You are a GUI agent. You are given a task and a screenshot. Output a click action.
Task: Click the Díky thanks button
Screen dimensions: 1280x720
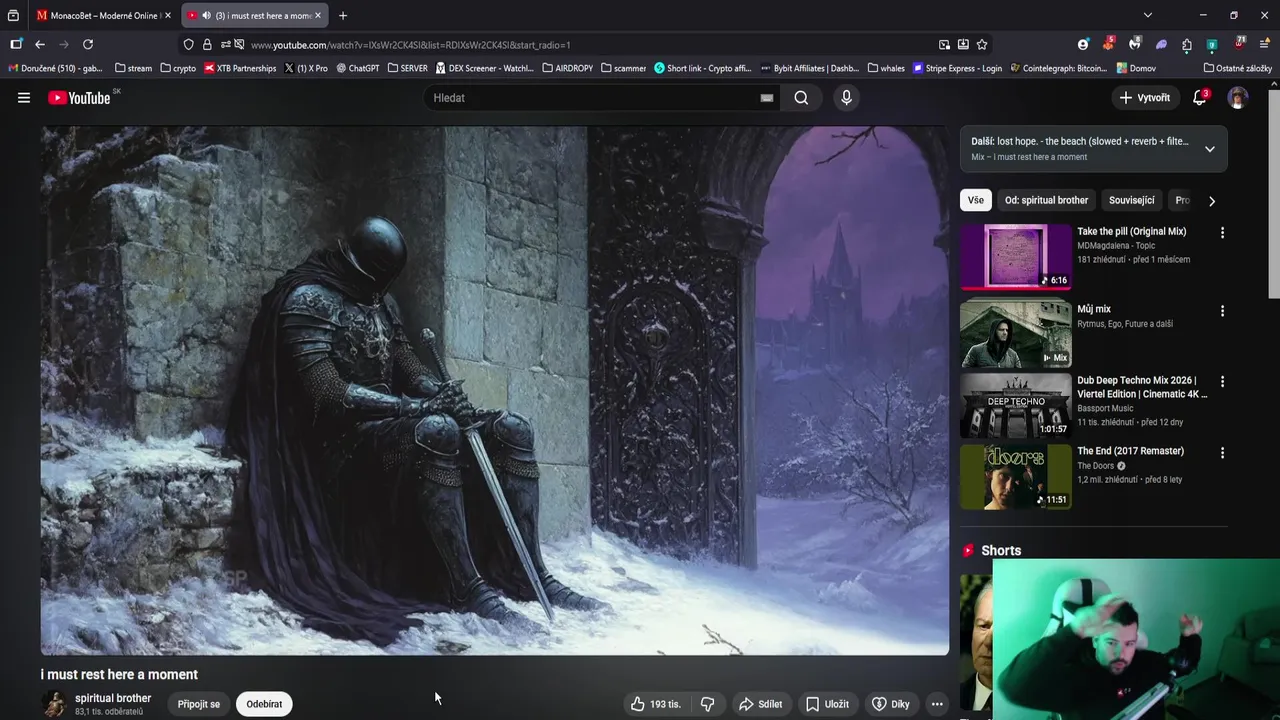[x=890, y=704]
